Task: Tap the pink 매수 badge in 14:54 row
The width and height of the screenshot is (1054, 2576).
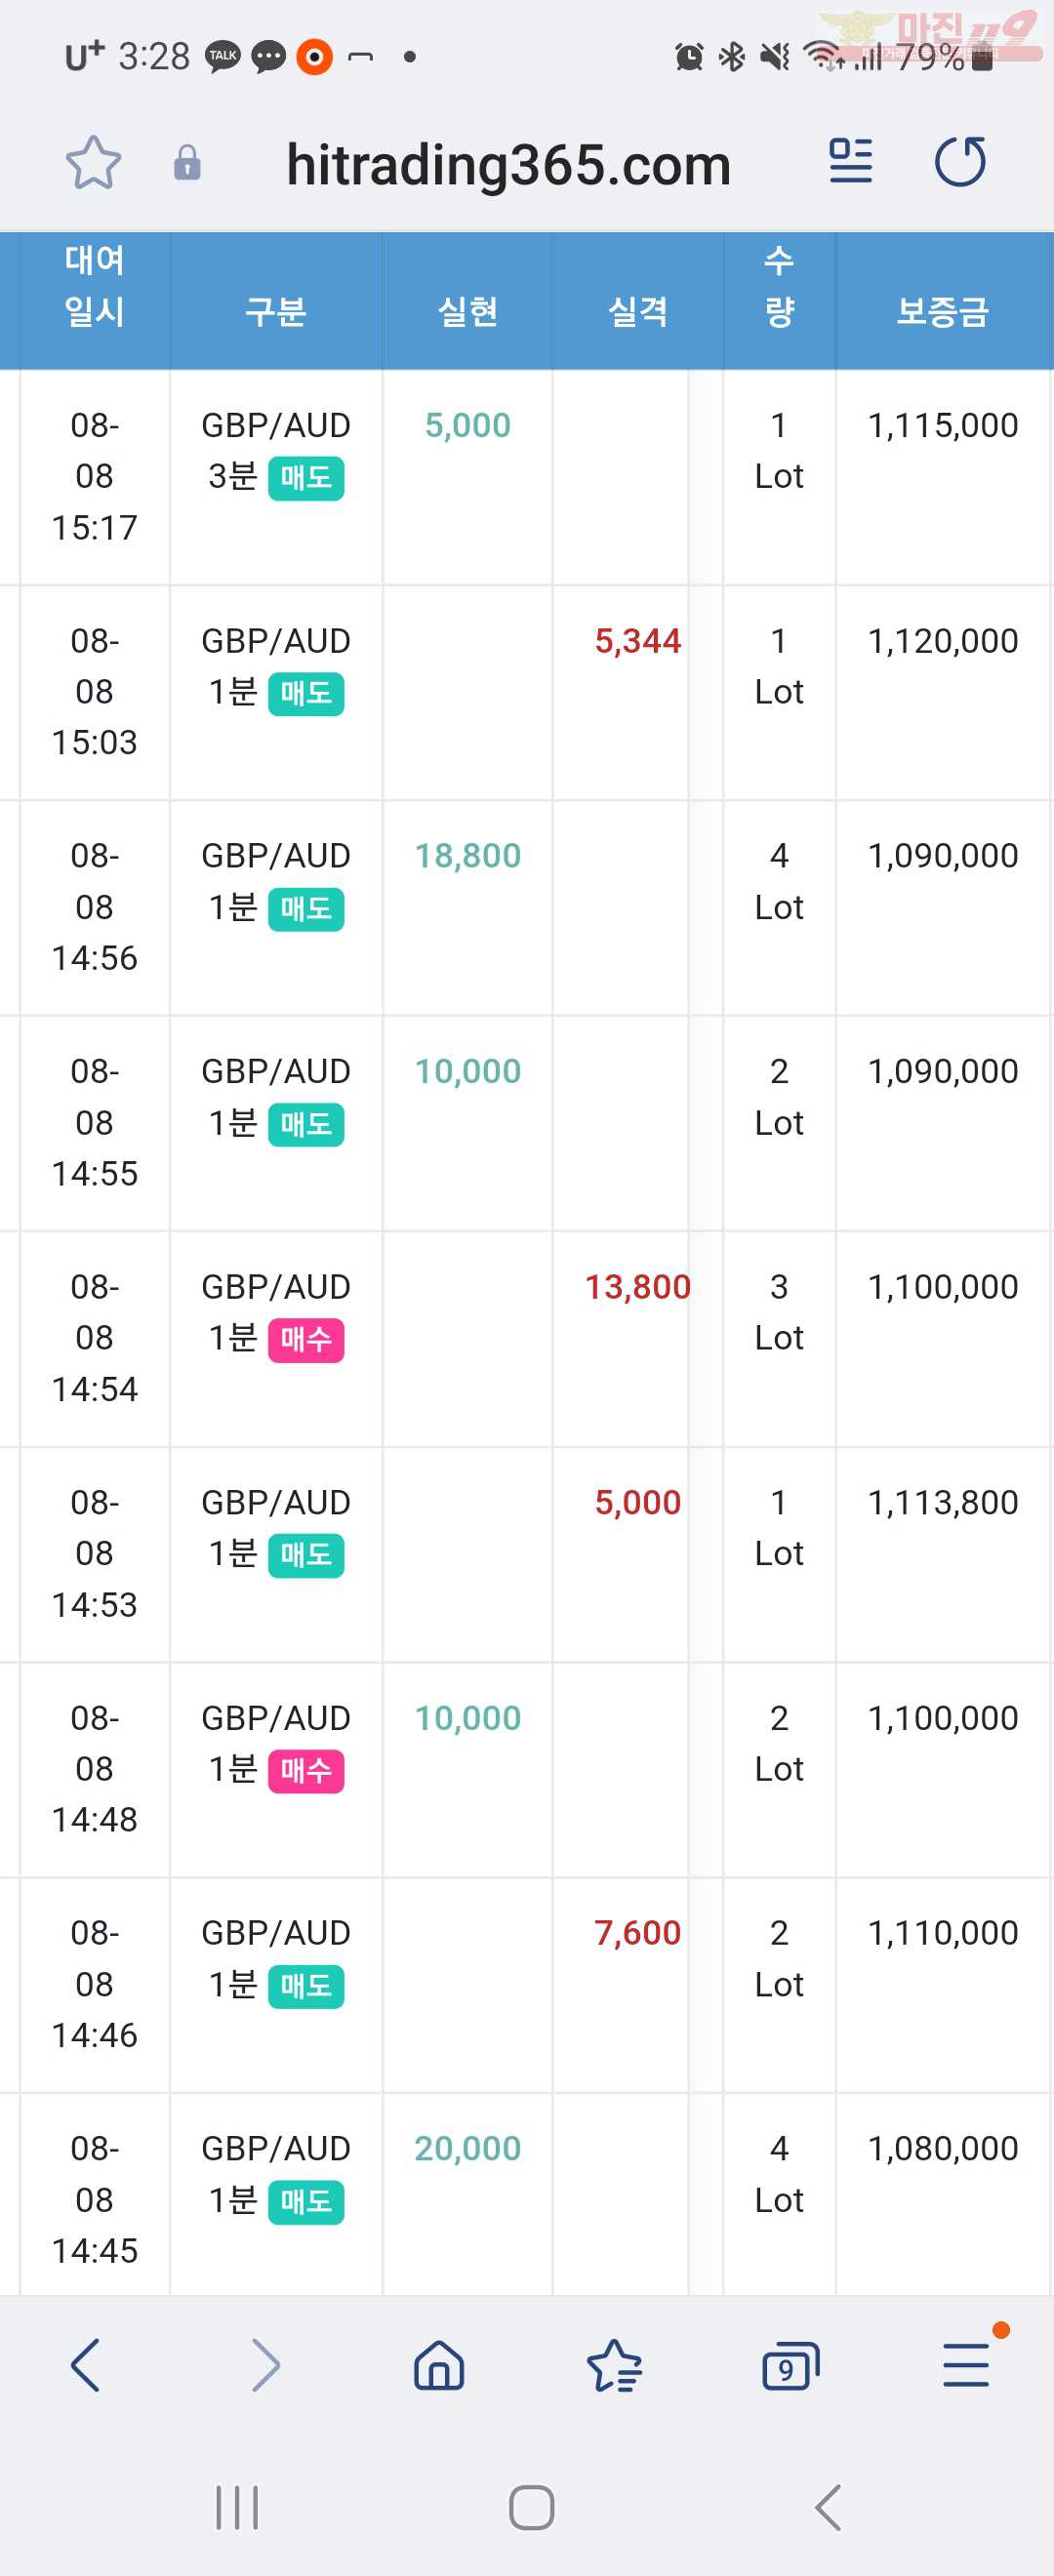Action: point(306,1340)
